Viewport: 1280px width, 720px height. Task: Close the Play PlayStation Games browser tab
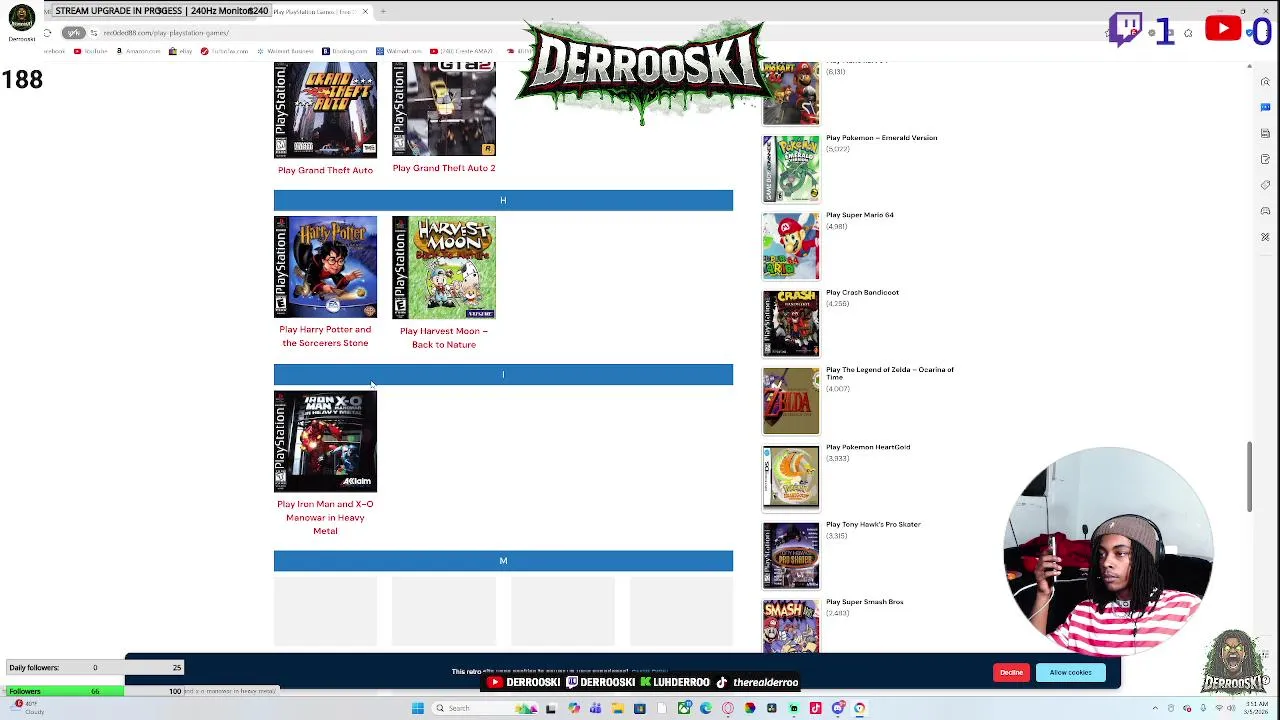pyautogui.click(x=365, y=11)
